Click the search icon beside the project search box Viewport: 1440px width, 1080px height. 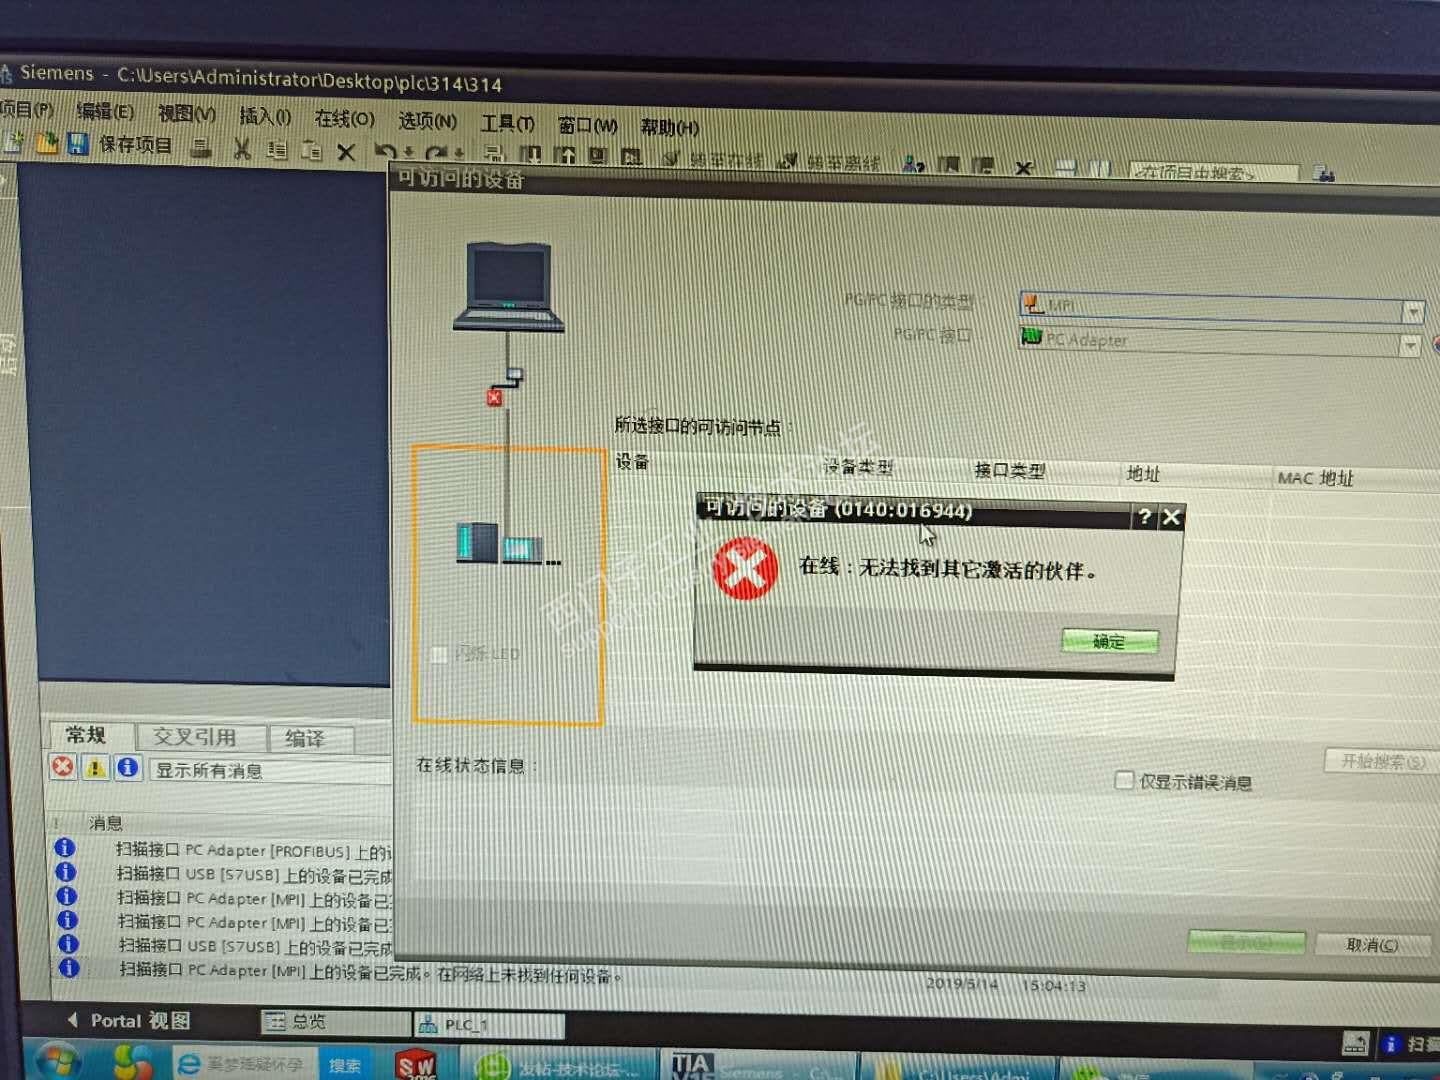(1324, 174)
